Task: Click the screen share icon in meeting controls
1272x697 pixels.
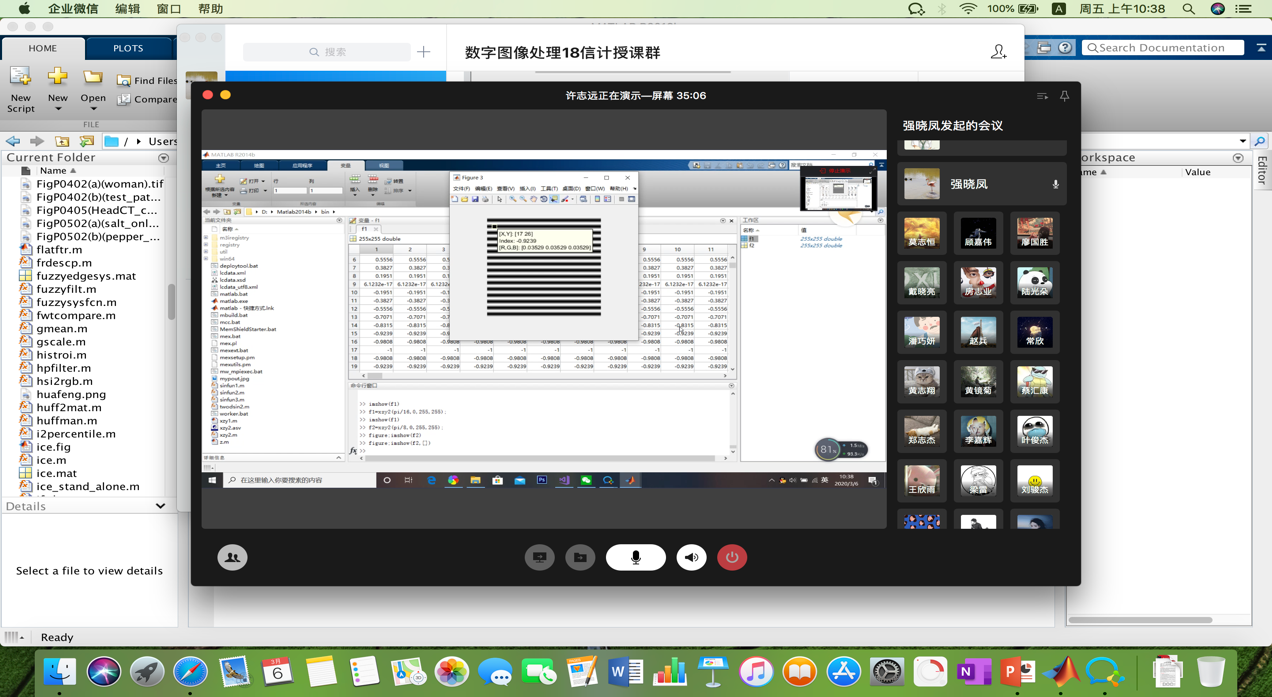Action: click(x=539, y=557)
